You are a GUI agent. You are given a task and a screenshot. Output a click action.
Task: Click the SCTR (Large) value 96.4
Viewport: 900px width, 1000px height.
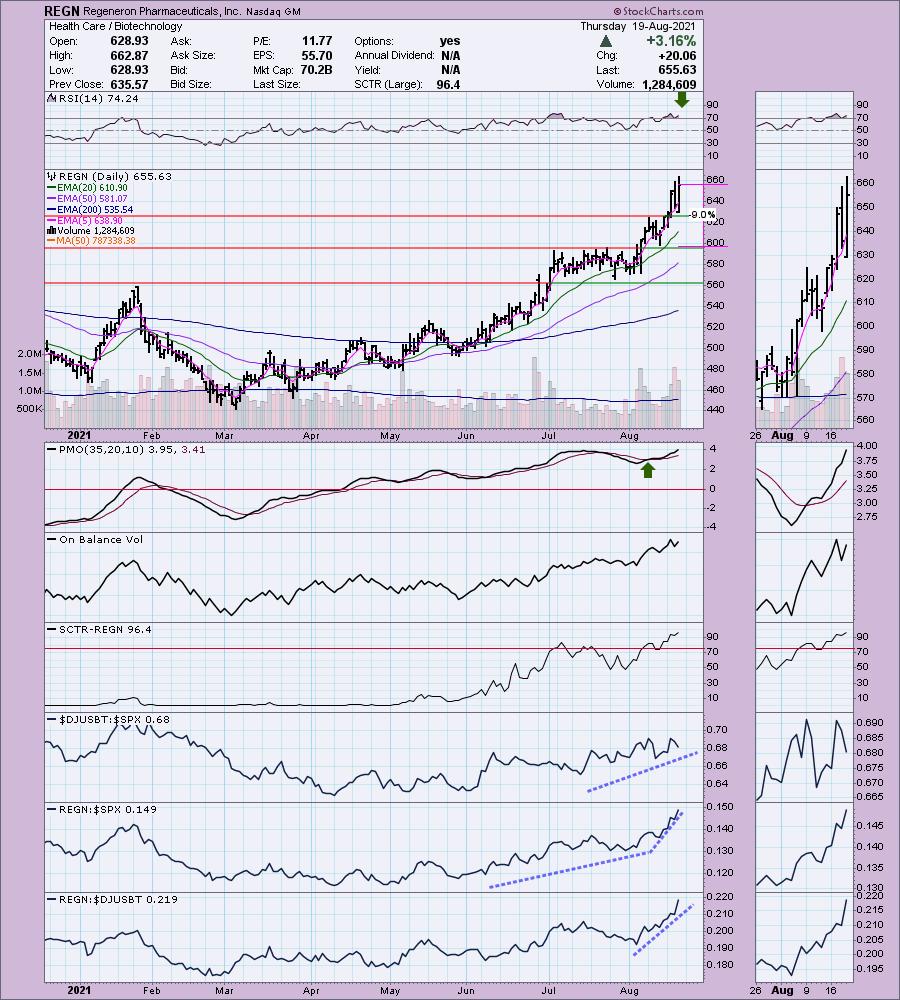pyautogui.click(x=448, y=84)
